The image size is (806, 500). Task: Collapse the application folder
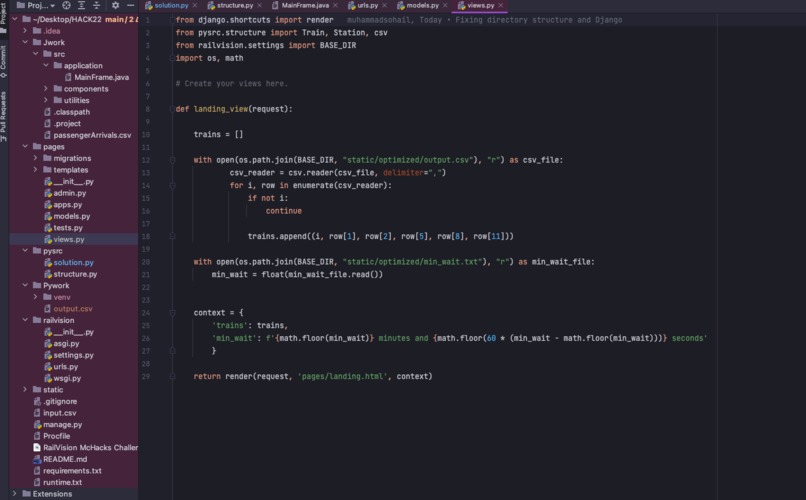[x=46, y=65]
